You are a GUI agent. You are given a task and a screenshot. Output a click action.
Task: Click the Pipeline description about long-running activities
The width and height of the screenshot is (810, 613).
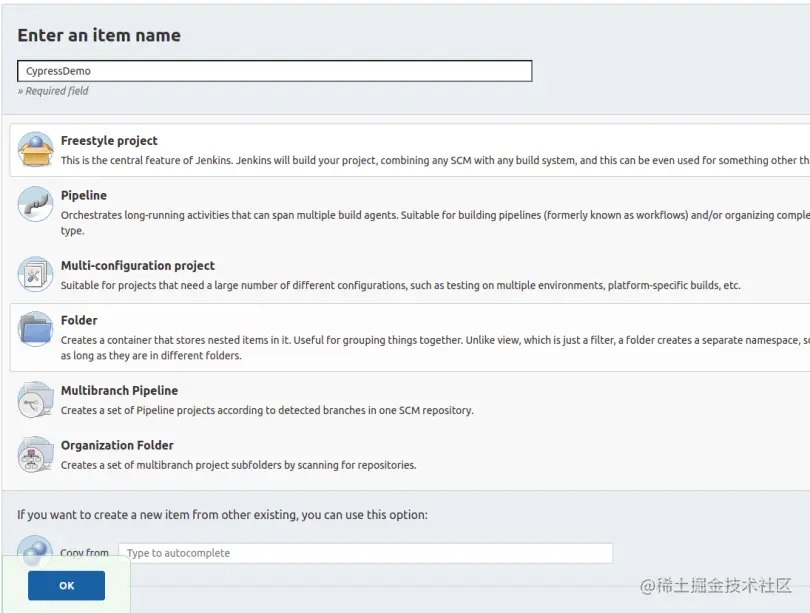click(x=435, y=223)
